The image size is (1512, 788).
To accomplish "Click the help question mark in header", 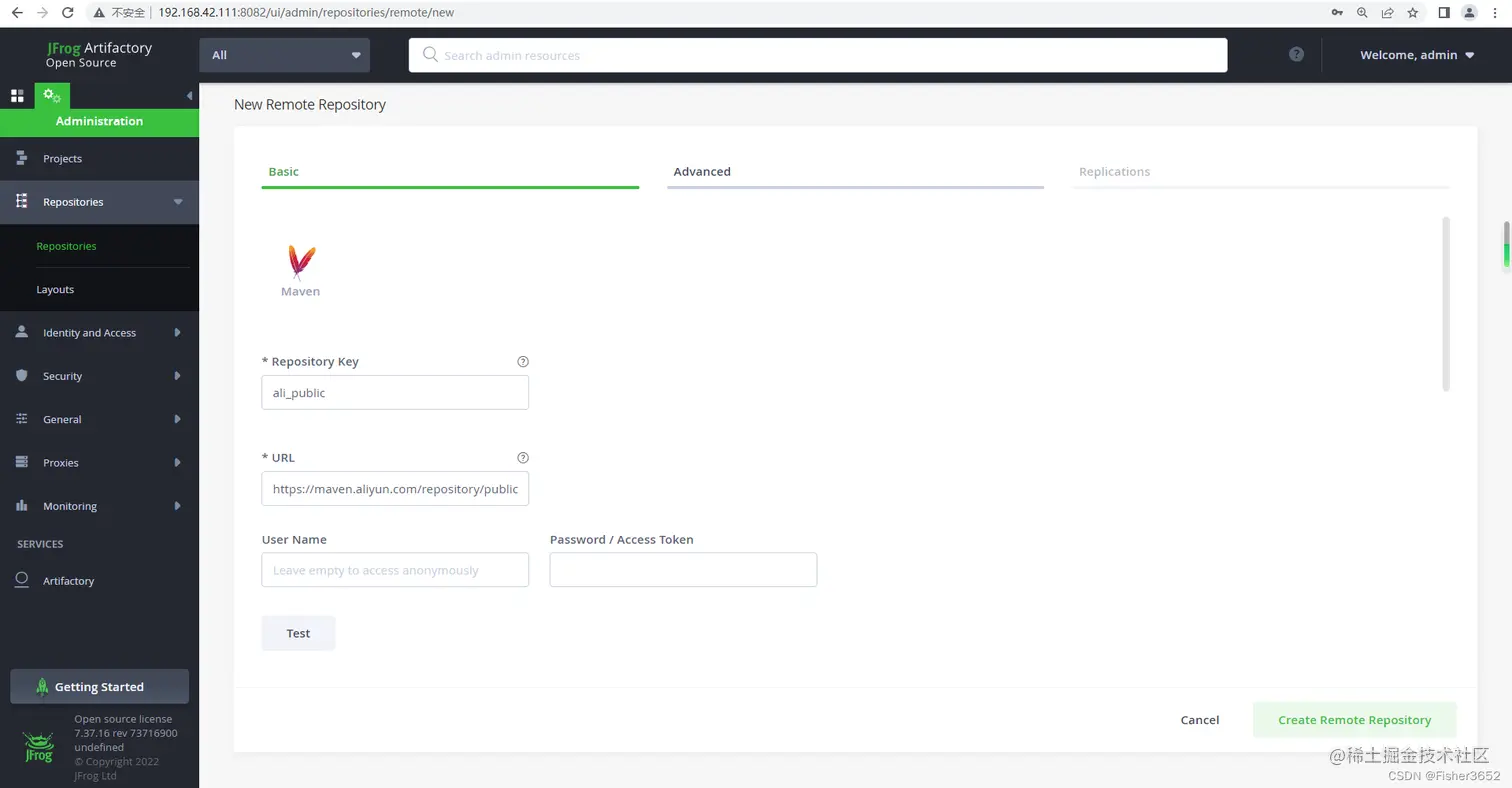I will [x=1296, y=54].
